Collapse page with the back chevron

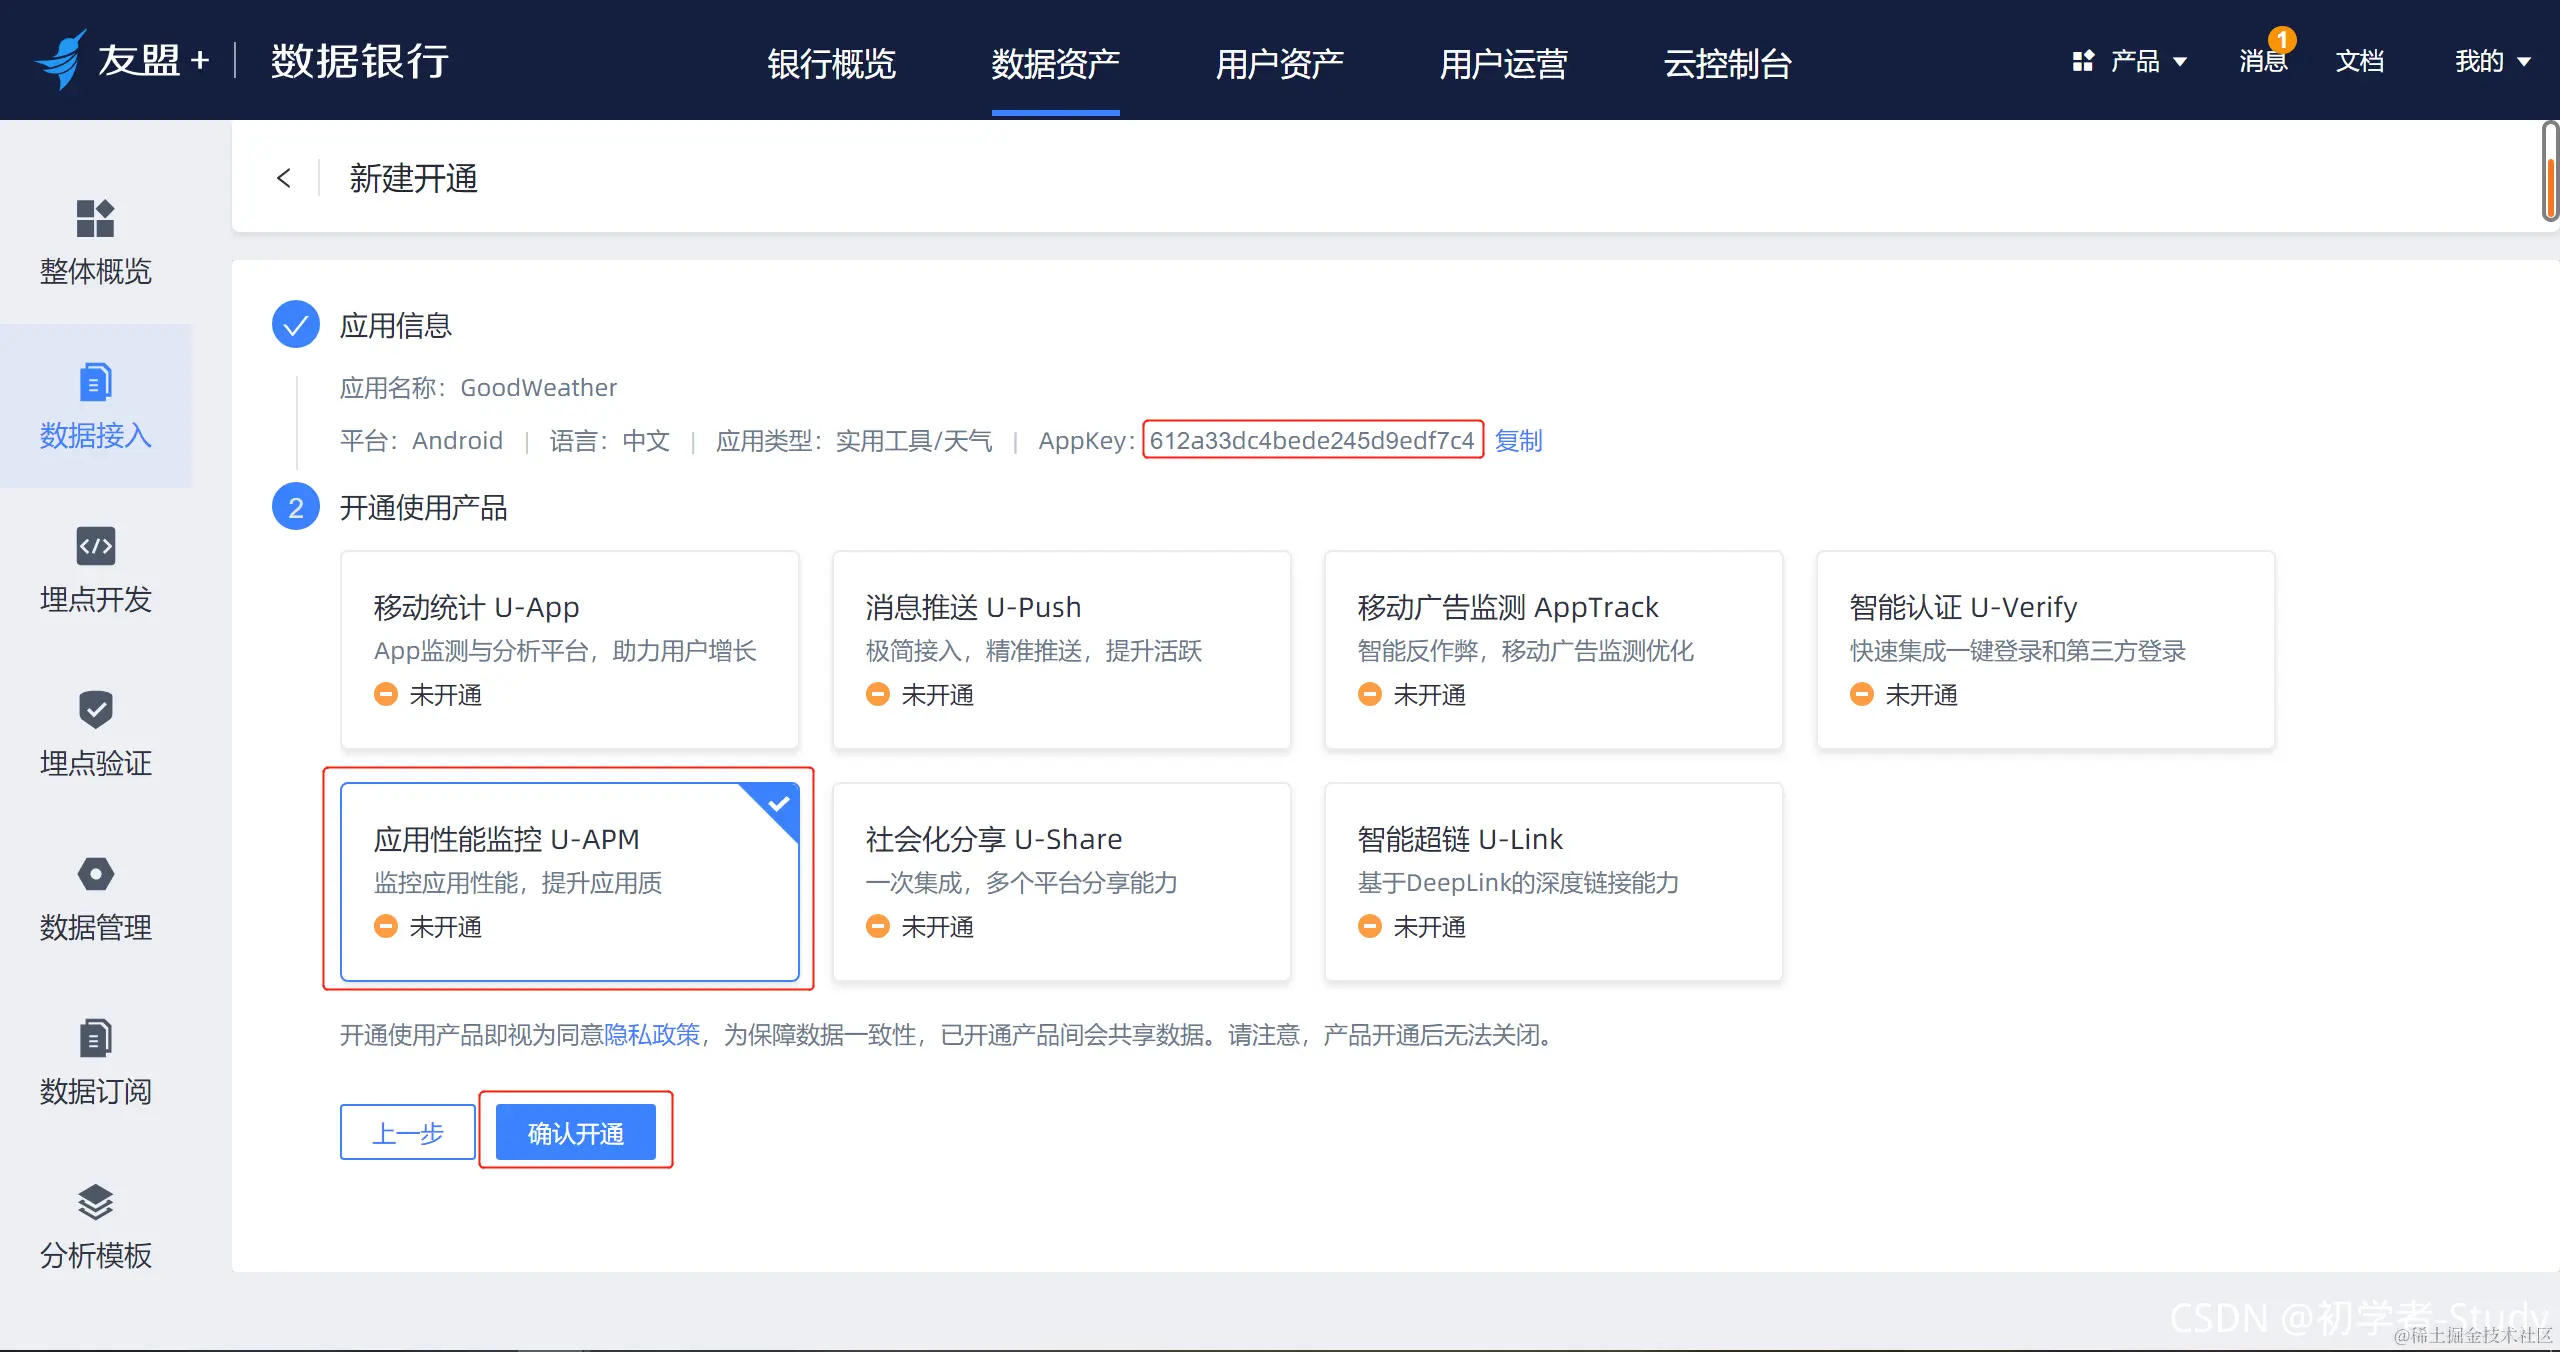coord(285,177)
